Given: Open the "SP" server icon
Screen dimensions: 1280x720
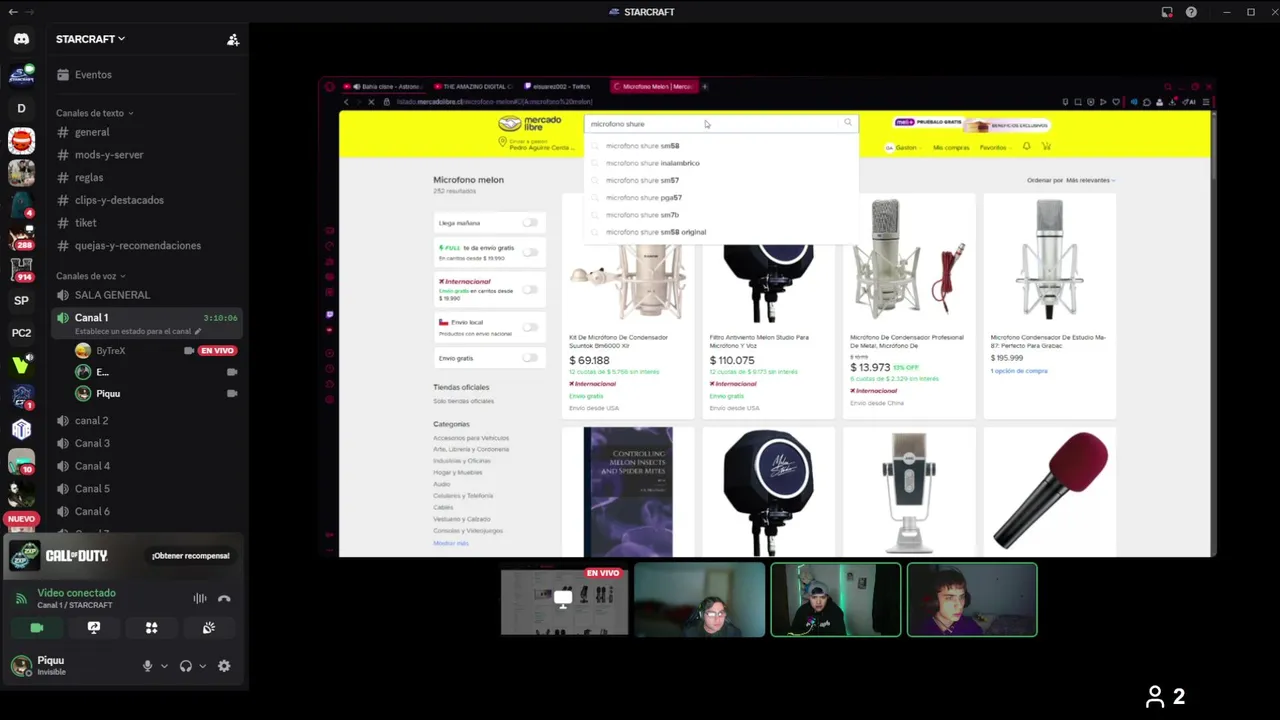Looking at the screenshot, I should pyautogui.click(x=21, y=300).
